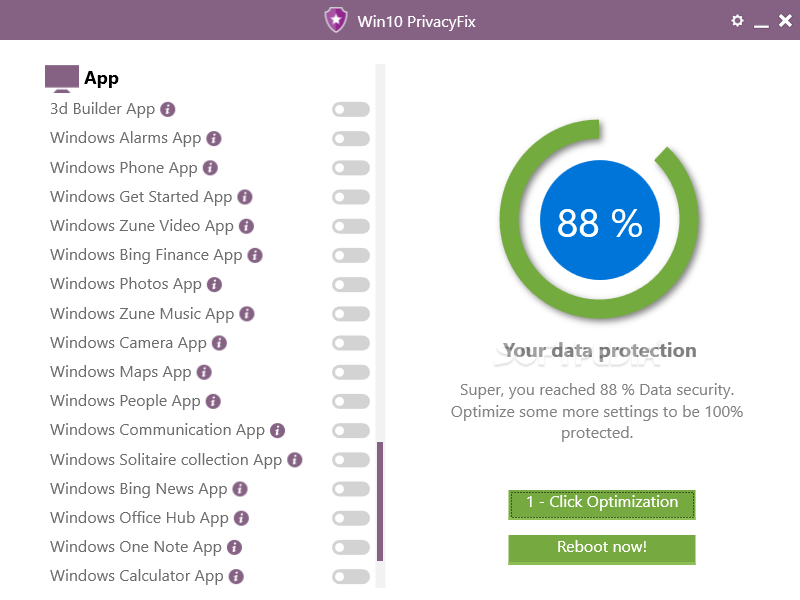Select the Windows Calculator App label
Image resolution: width=800 pixels, height=600 pixels.
[x=137, y=576]
